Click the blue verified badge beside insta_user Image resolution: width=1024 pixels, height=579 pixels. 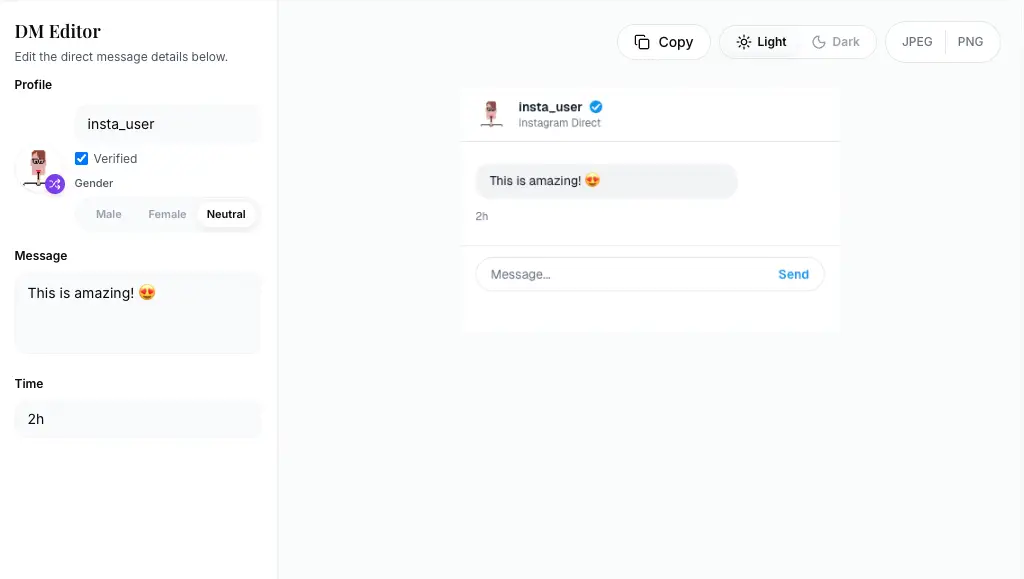click(x=596, y=106)
